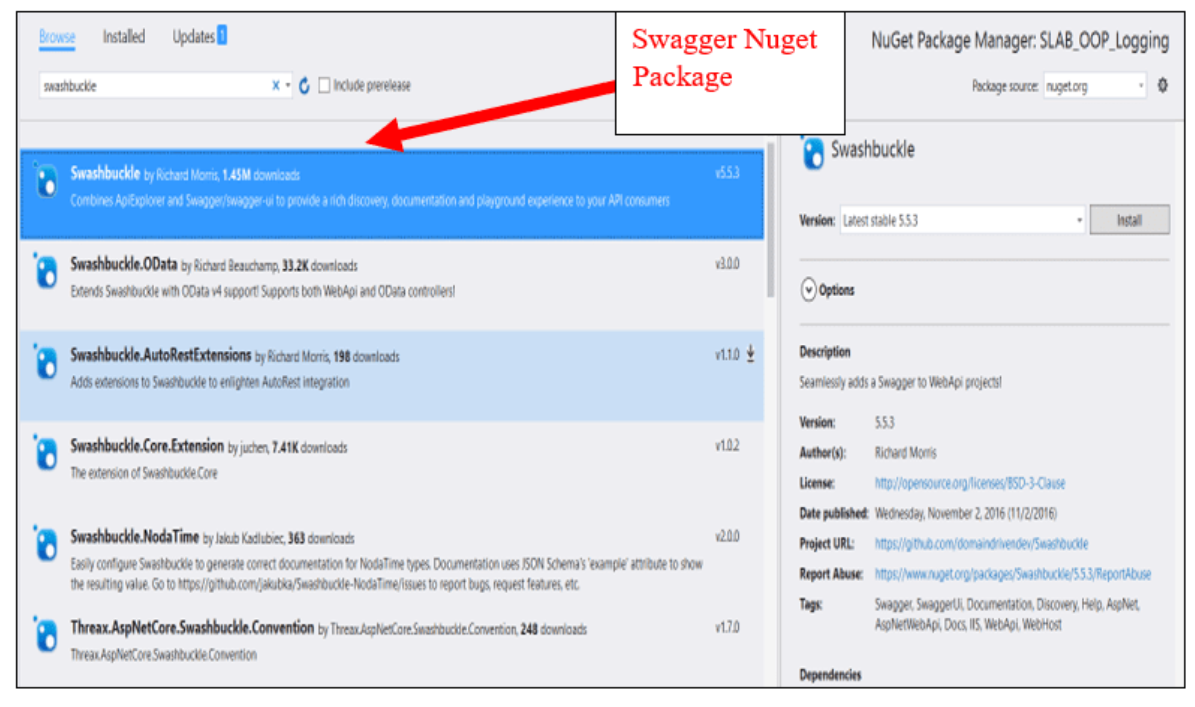This screenshot has height=707, width=1195.
Task: Switch to the Installed tab
Action: [123, 36]
